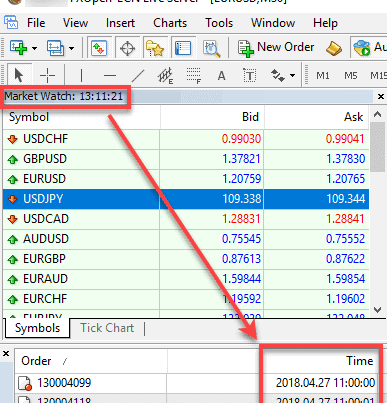The height and width of the screenshot is (403, 387).
Task: Open the Tools menu
Action: tap(219, 23)
